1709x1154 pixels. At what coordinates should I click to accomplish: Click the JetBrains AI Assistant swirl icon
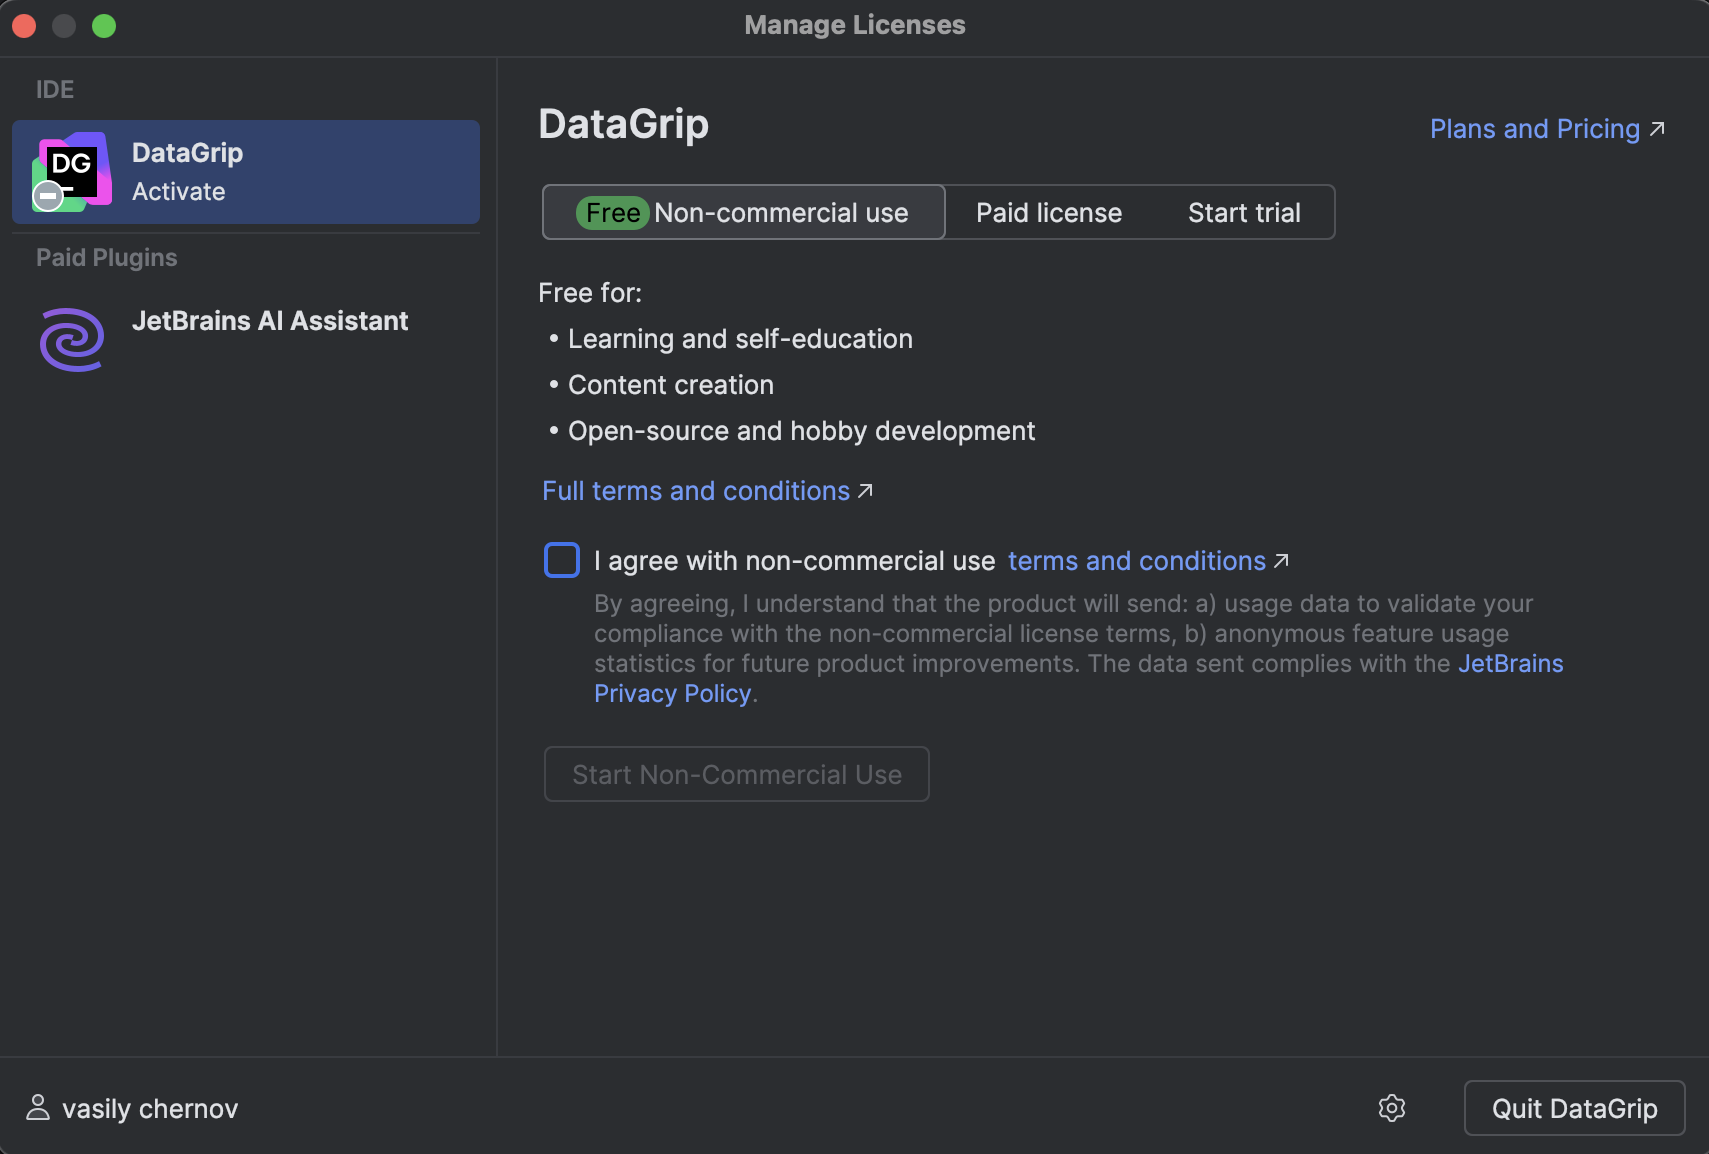(x=71, y=339)
